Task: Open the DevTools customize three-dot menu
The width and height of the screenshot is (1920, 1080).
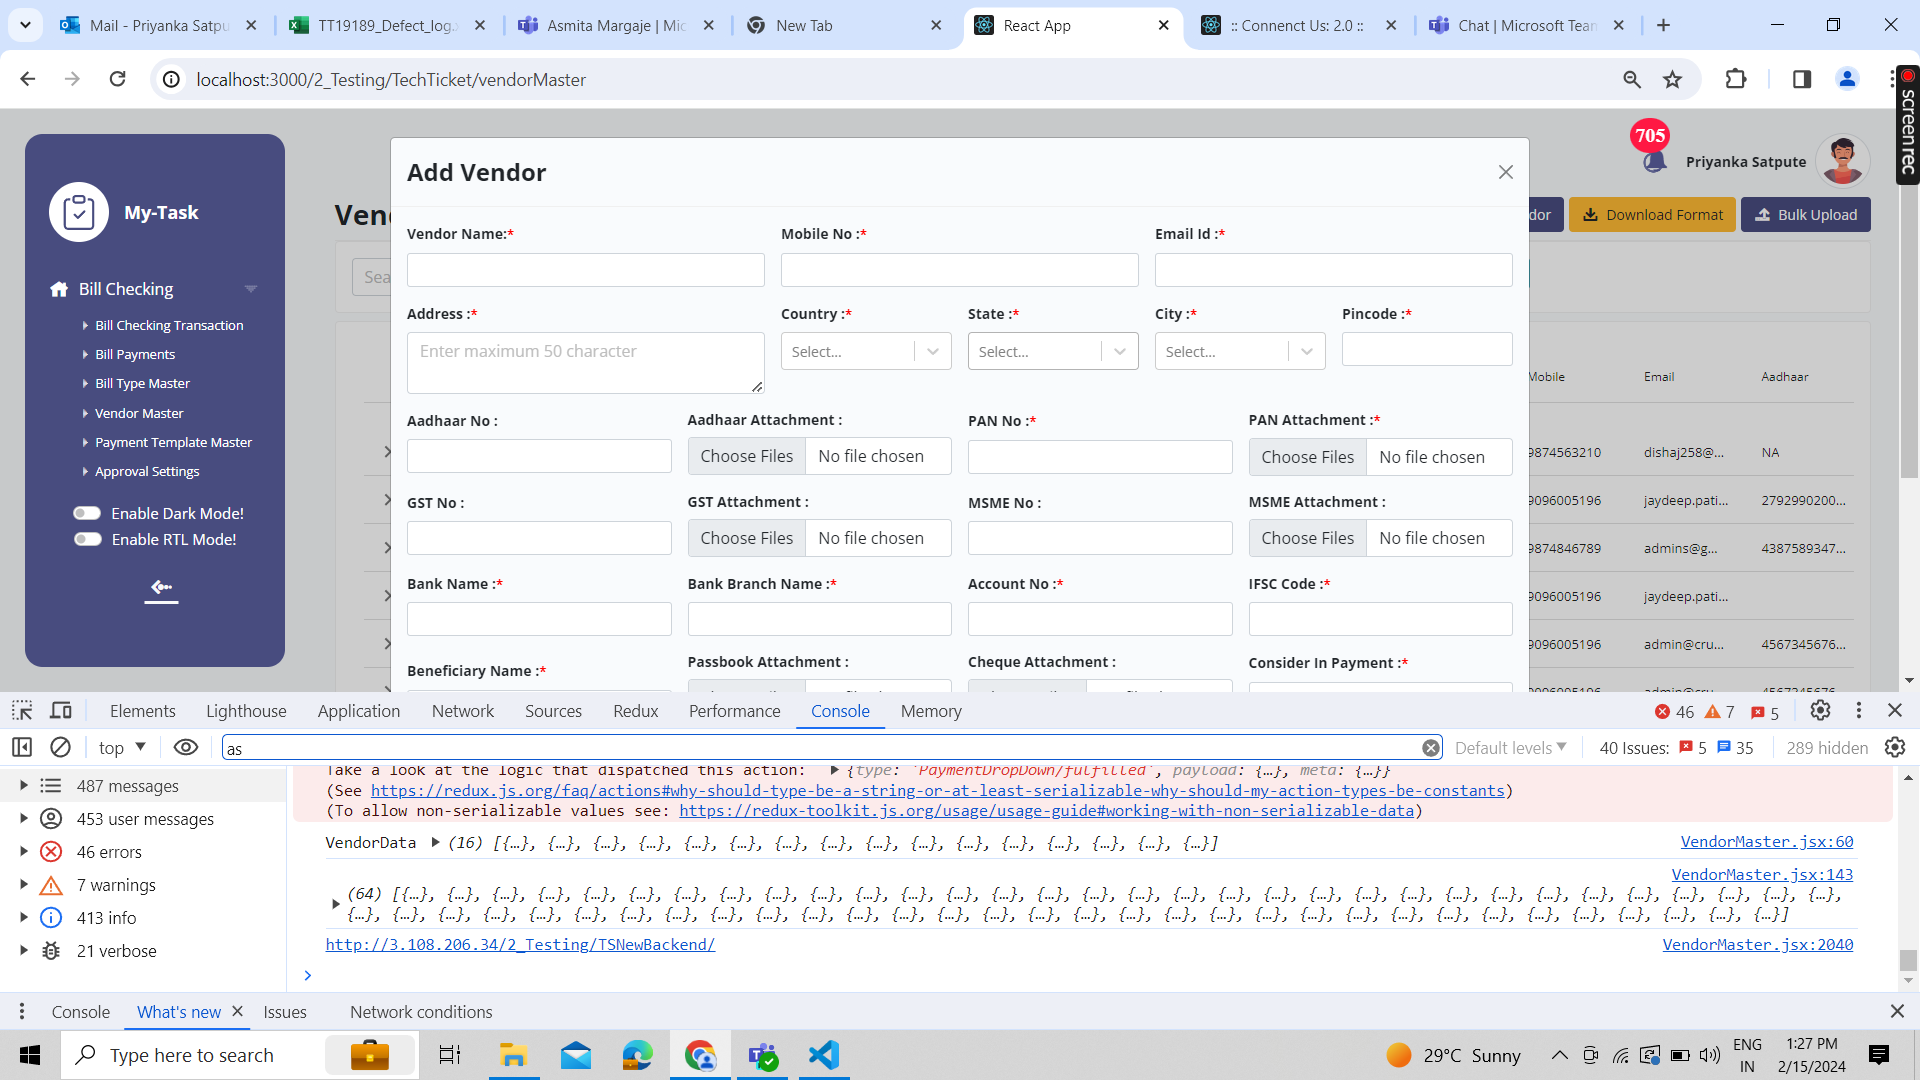Action: 1859,711
